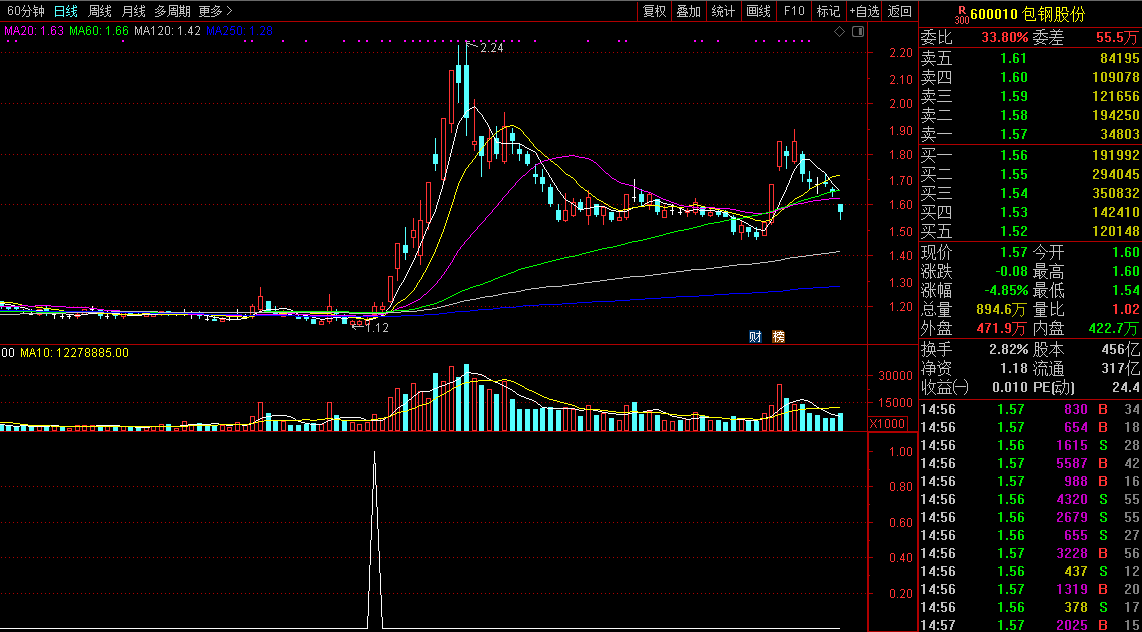Click the 今开 opening price 1.60

pos(1125,253)
